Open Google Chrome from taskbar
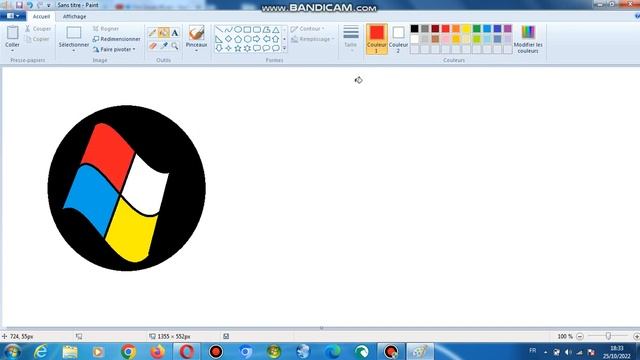Screen dimensions: 640x360 coord(128,351)
